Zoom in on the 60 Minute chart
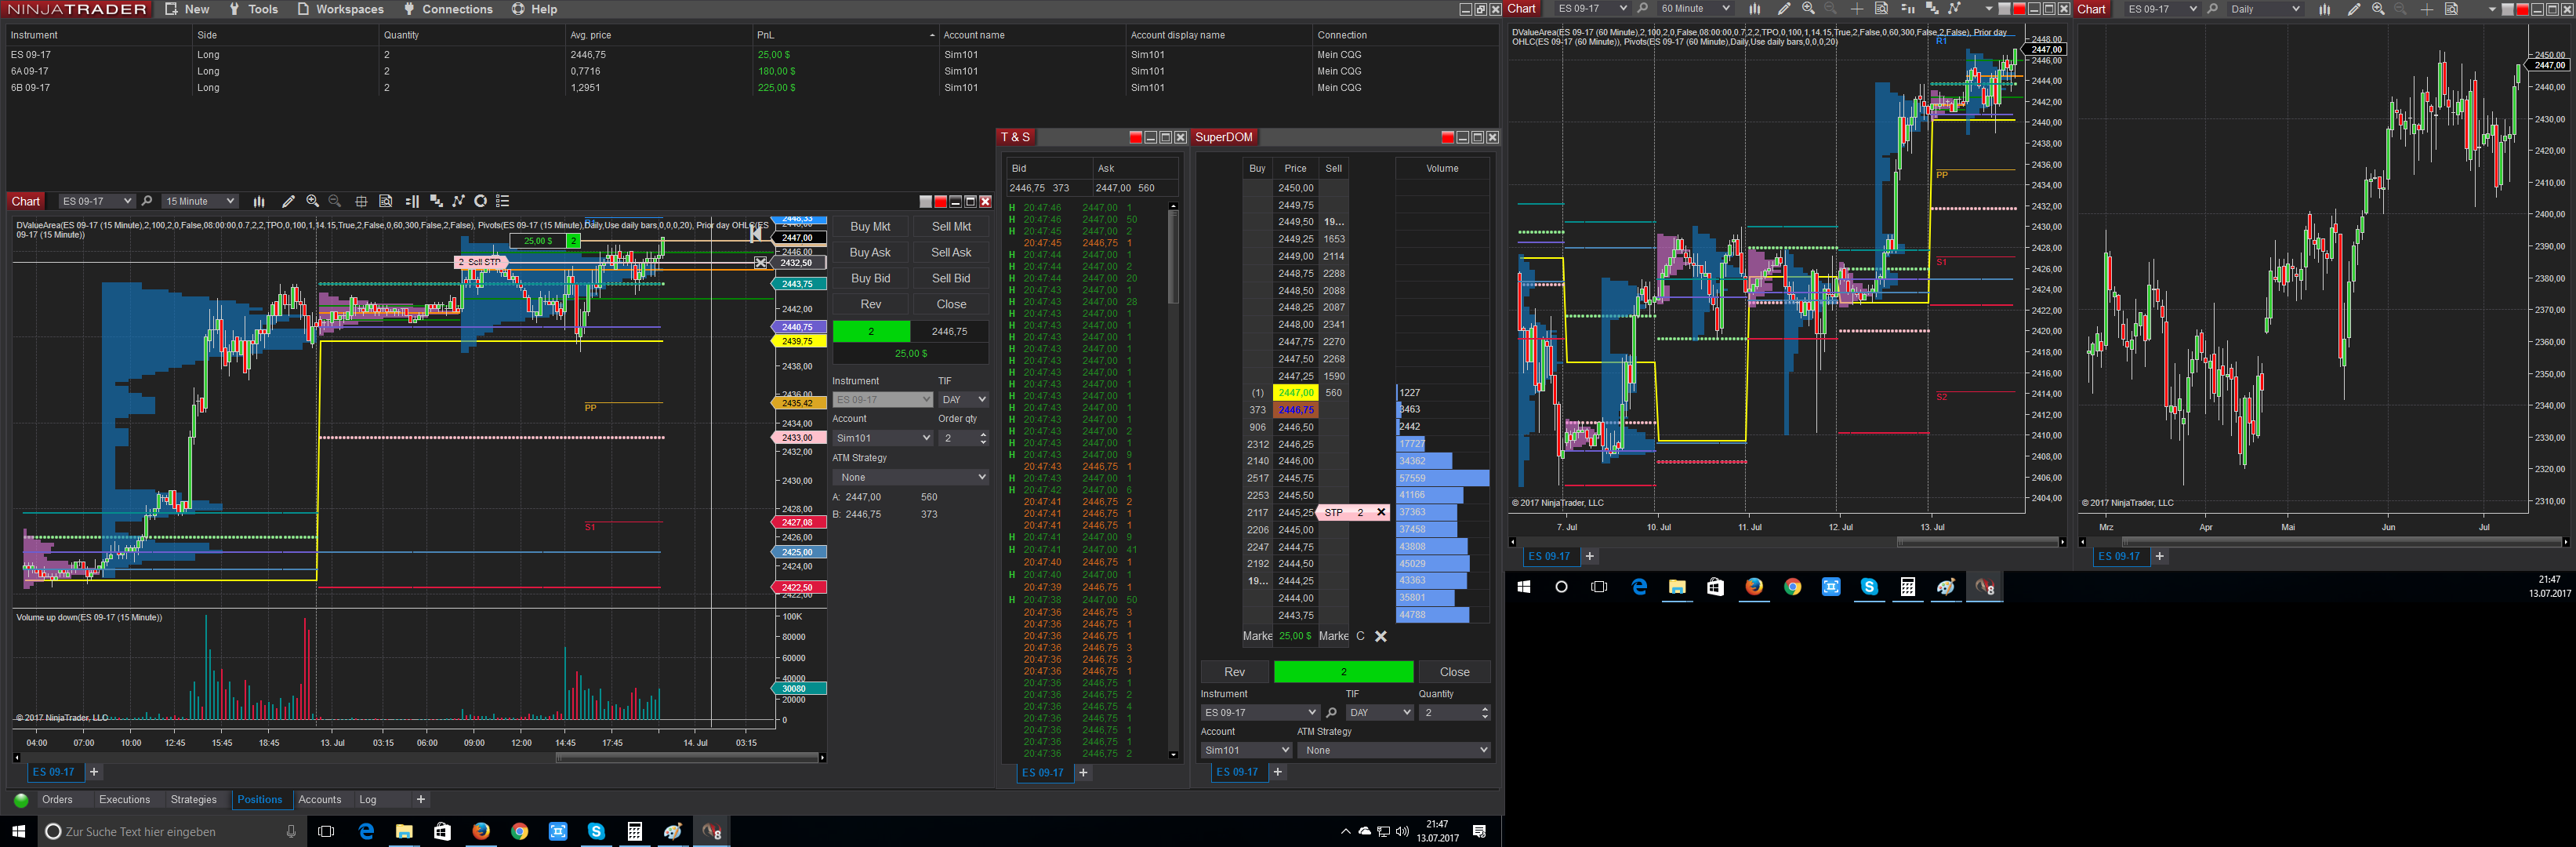Viewport: 2576px width, 847px height. (1808, 9)
